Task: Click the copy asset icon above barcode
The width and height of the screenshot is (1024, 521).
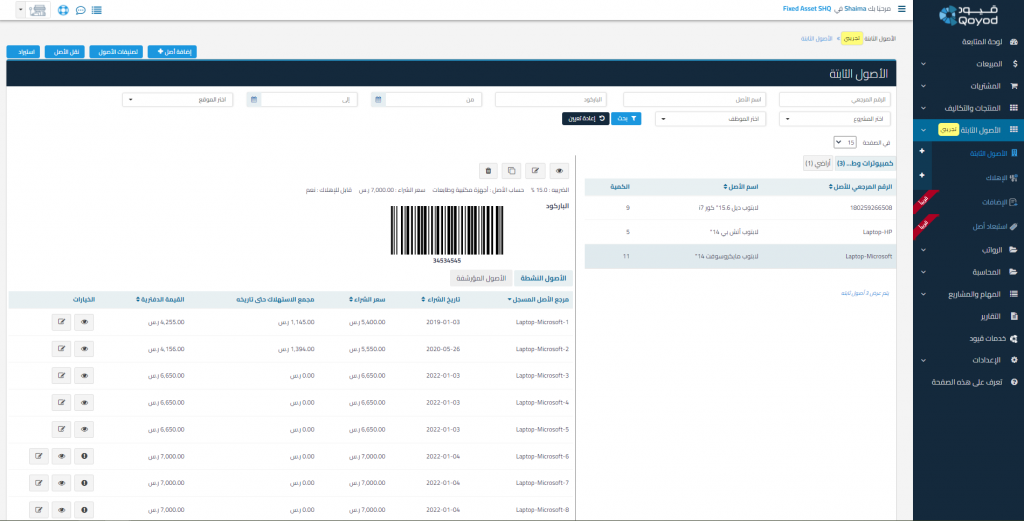Action: (511, 171)
